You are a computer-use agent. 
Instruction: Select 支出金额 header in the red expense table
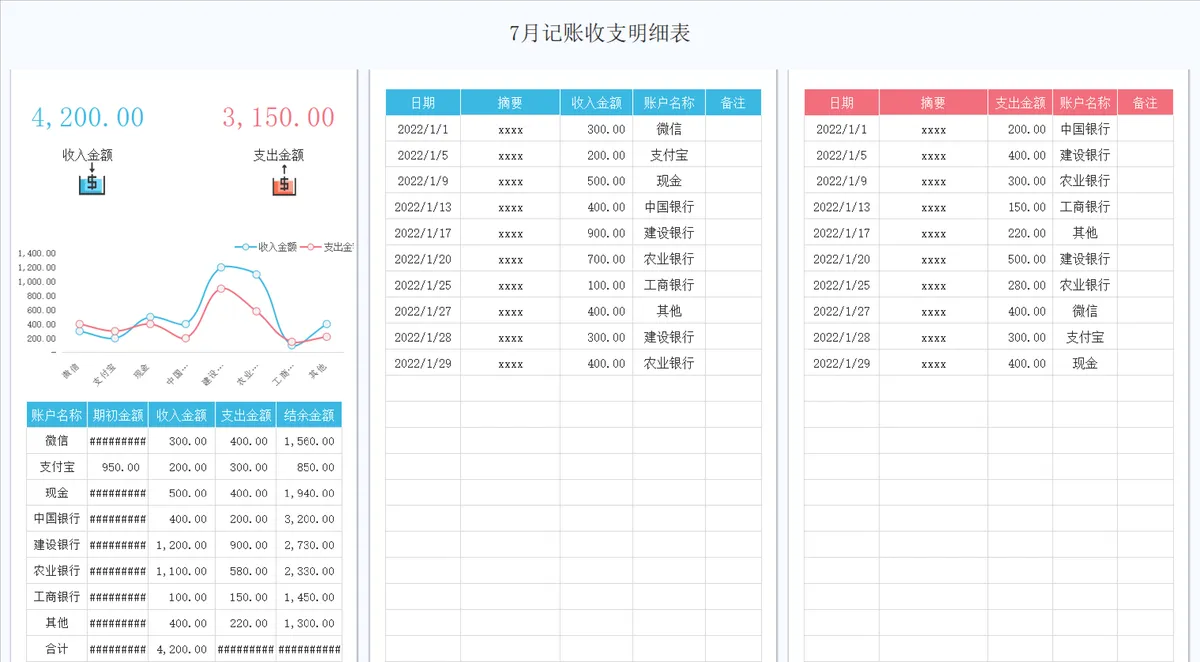click(x=1020, y=102)
